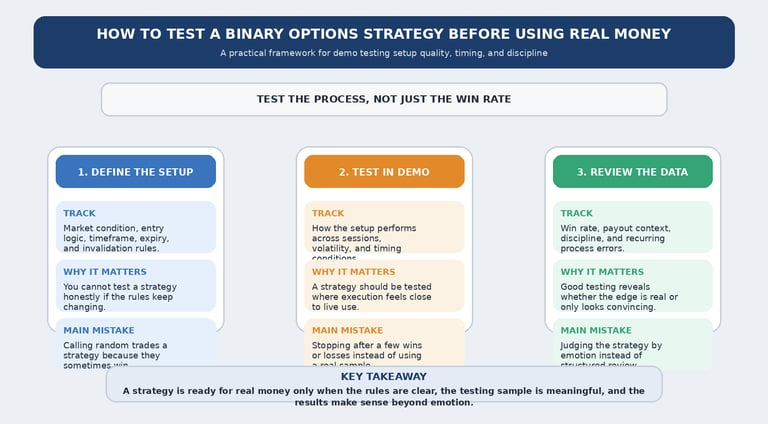Viewport: 768px width, 424px height.
Task: Click the 'Test the process, not just the win rate' box
Action: pyautogui.click(x=384, y=99)
